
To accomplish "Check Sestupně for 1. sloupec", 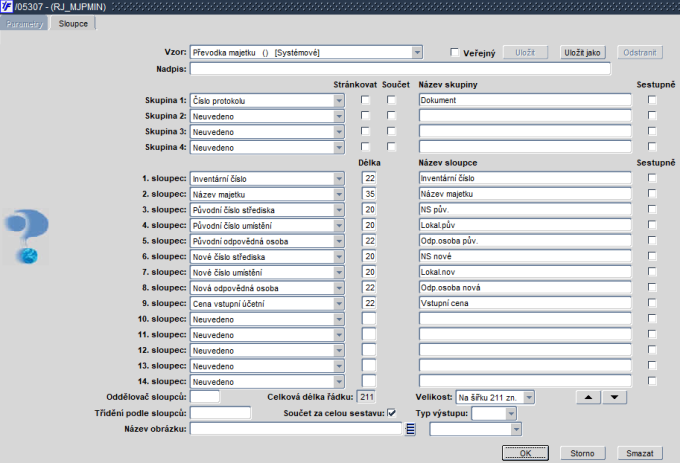I will (x=652, y=178).
